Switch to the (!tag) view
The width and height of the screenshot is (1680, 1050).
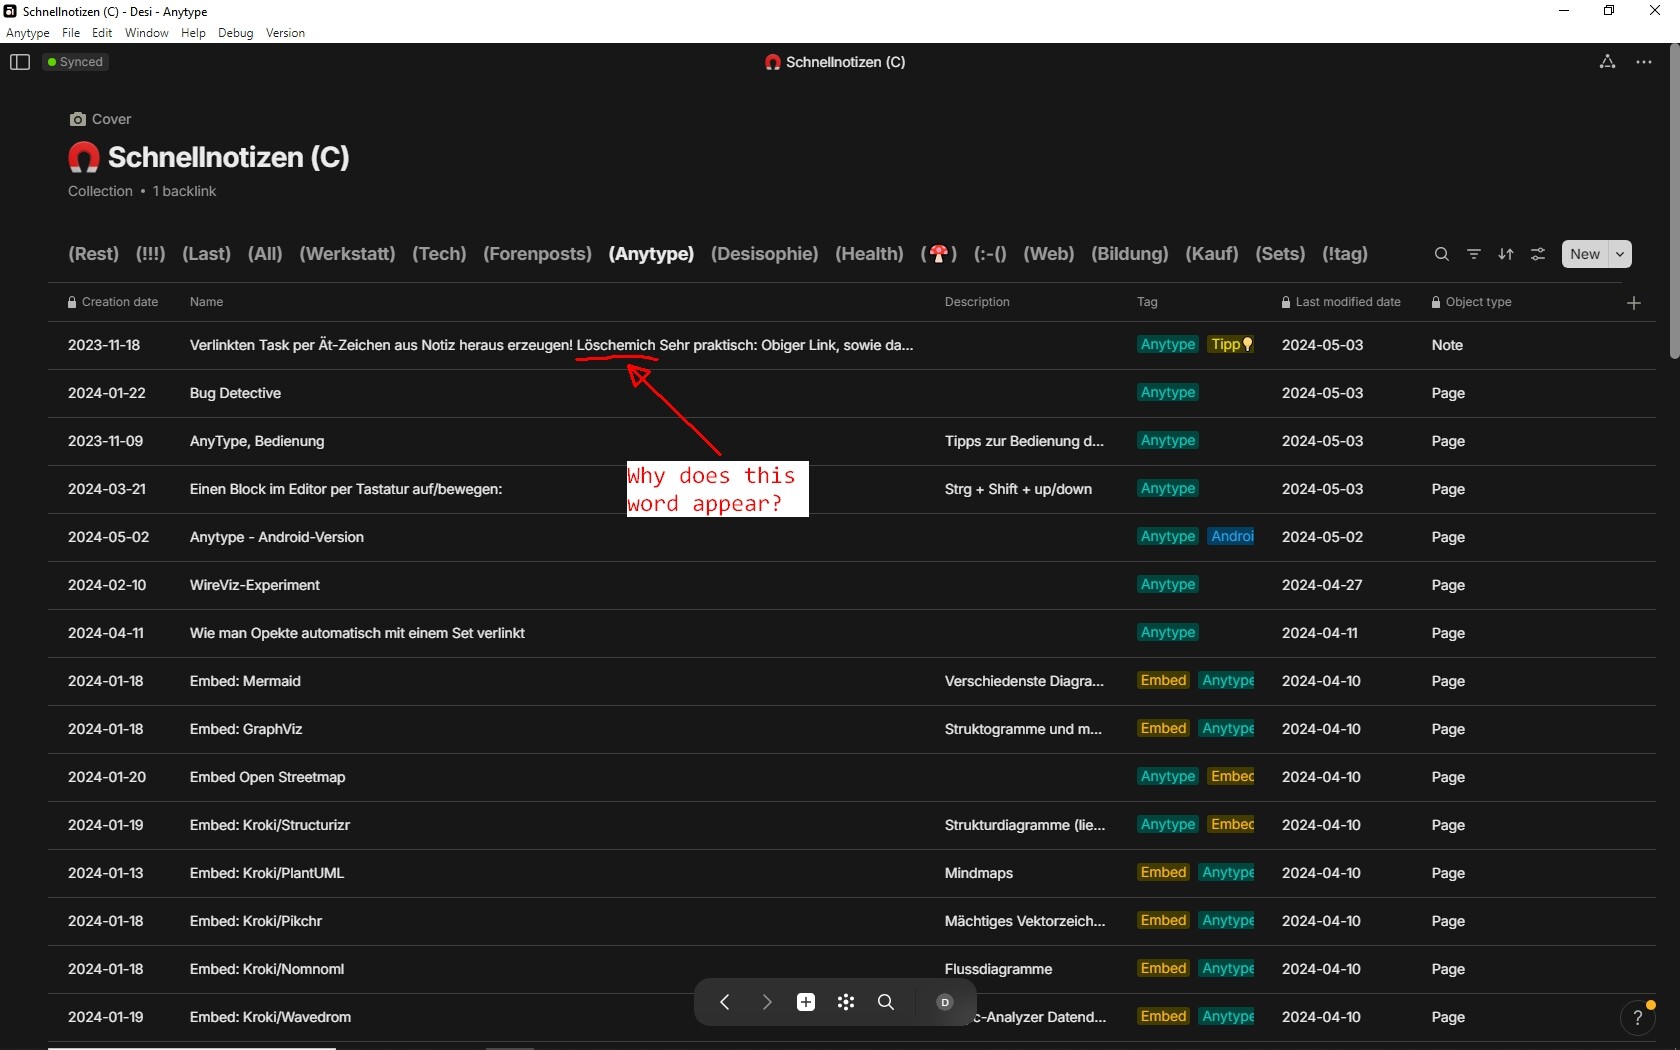1345,254
